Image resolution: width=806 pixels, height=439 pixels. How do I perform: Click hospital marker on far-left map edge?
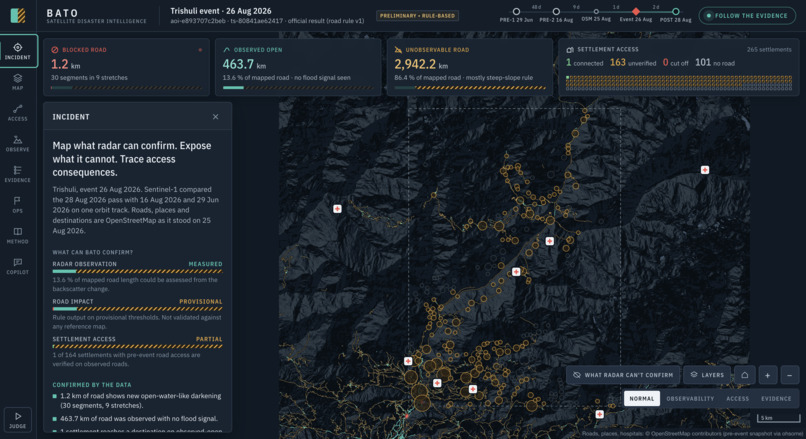pyautogui.click(x=337, y=209)
